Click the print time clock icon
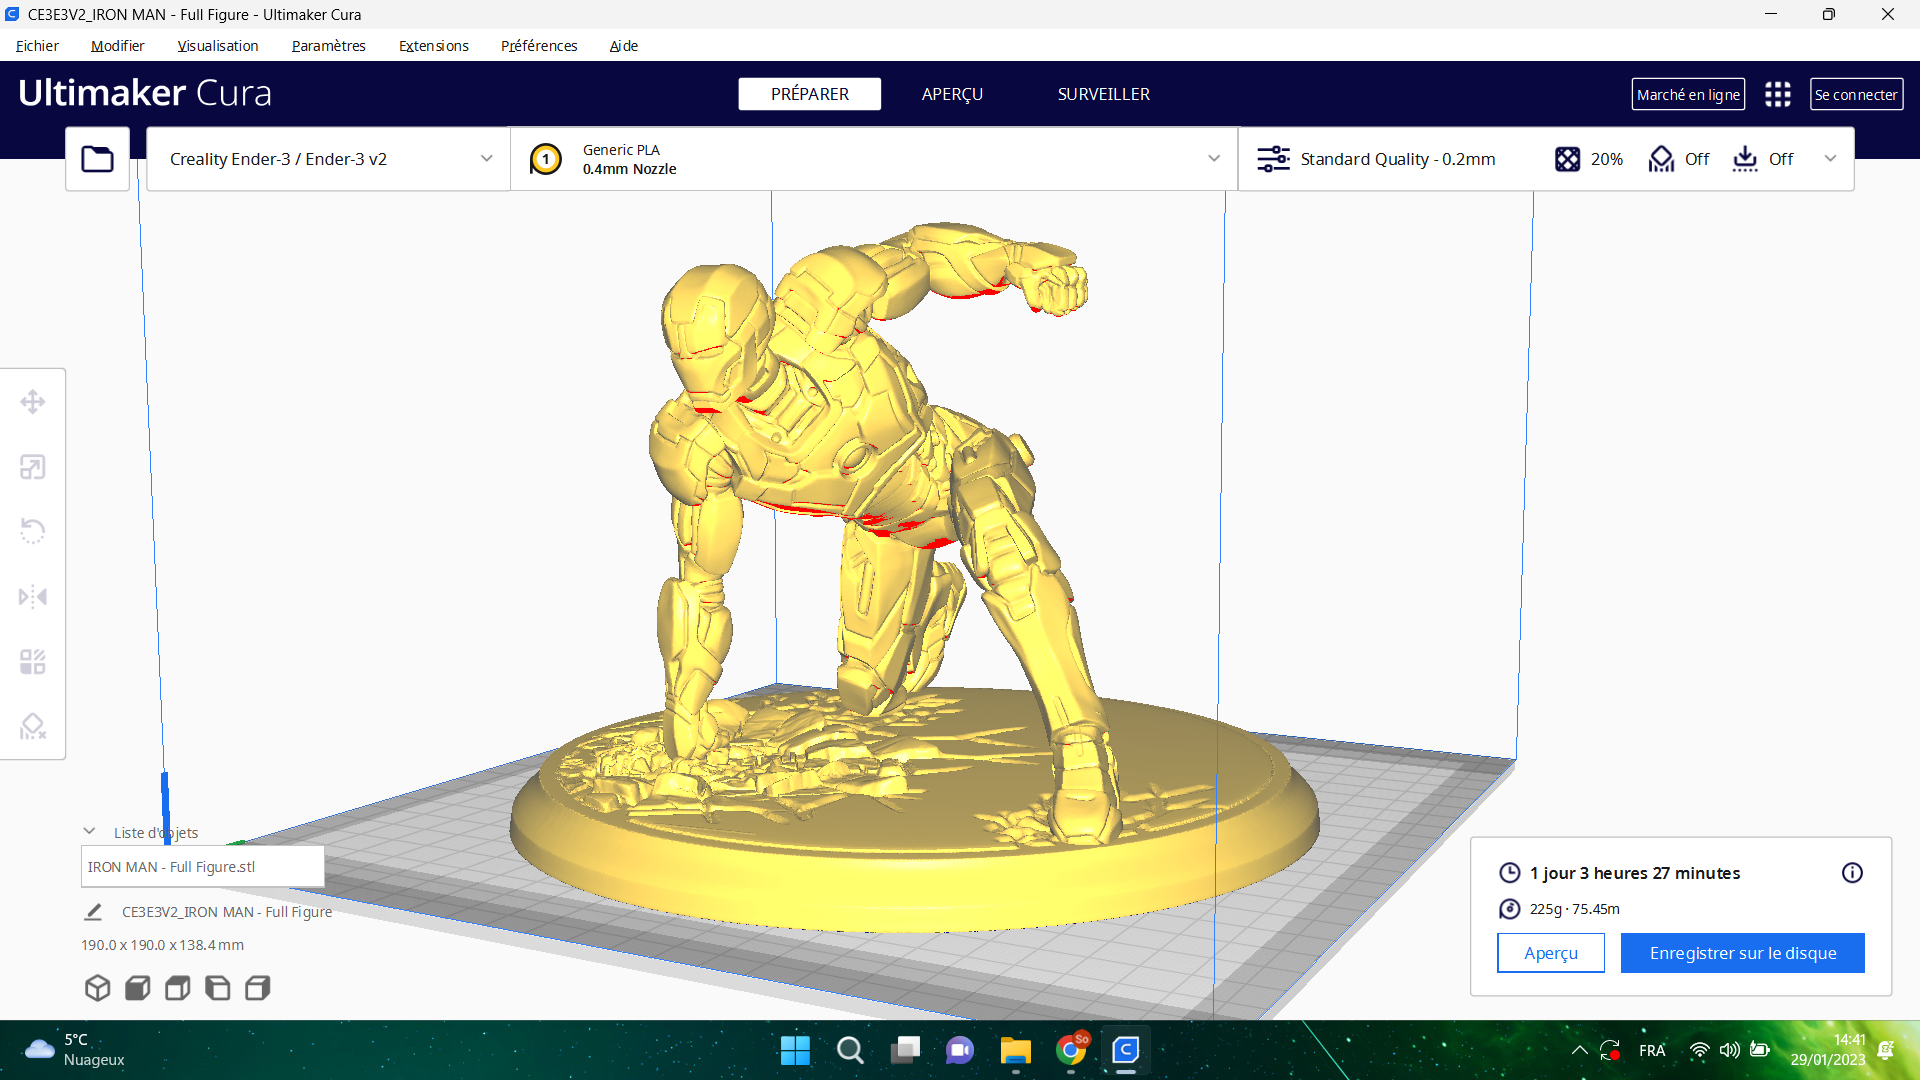 (x=1510, y=873)
